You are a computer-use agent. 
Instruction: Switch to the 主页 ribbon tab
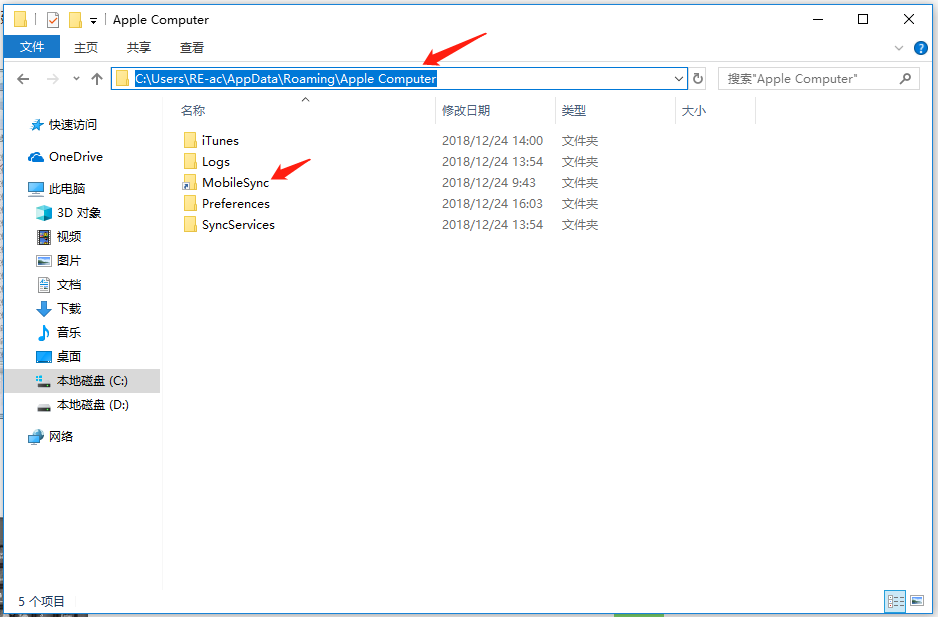[x=86, y=47]
